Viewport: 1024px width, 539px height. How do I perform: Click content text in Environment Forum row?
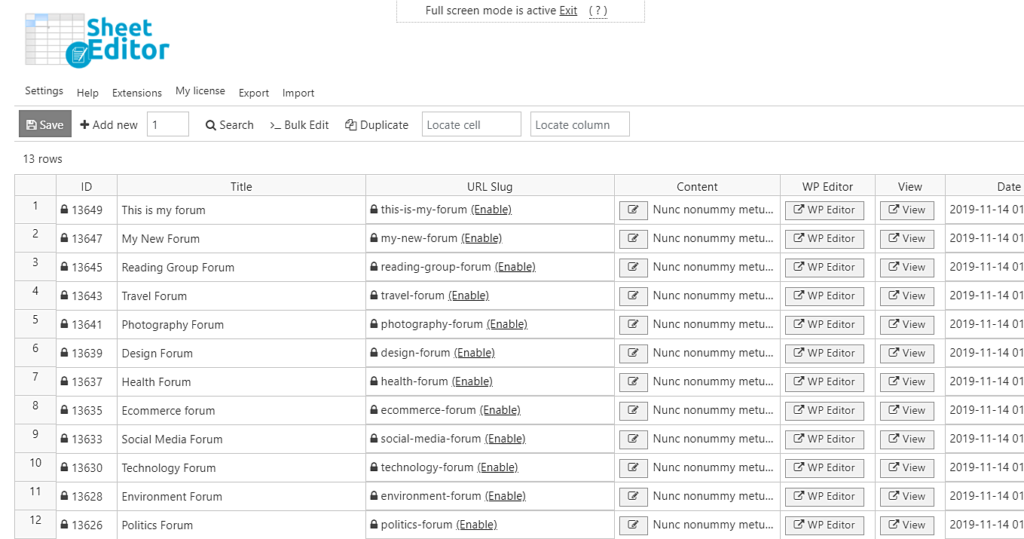point(712,496)
